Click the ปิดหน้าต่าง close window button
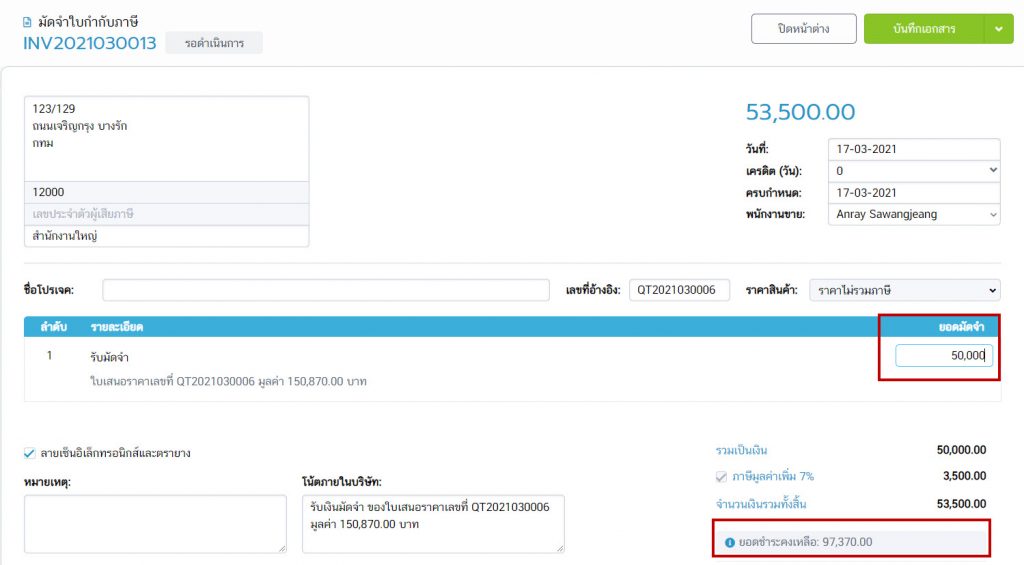Image resolution: width=1024 pixels, height=565 pixels. point(803,29)
